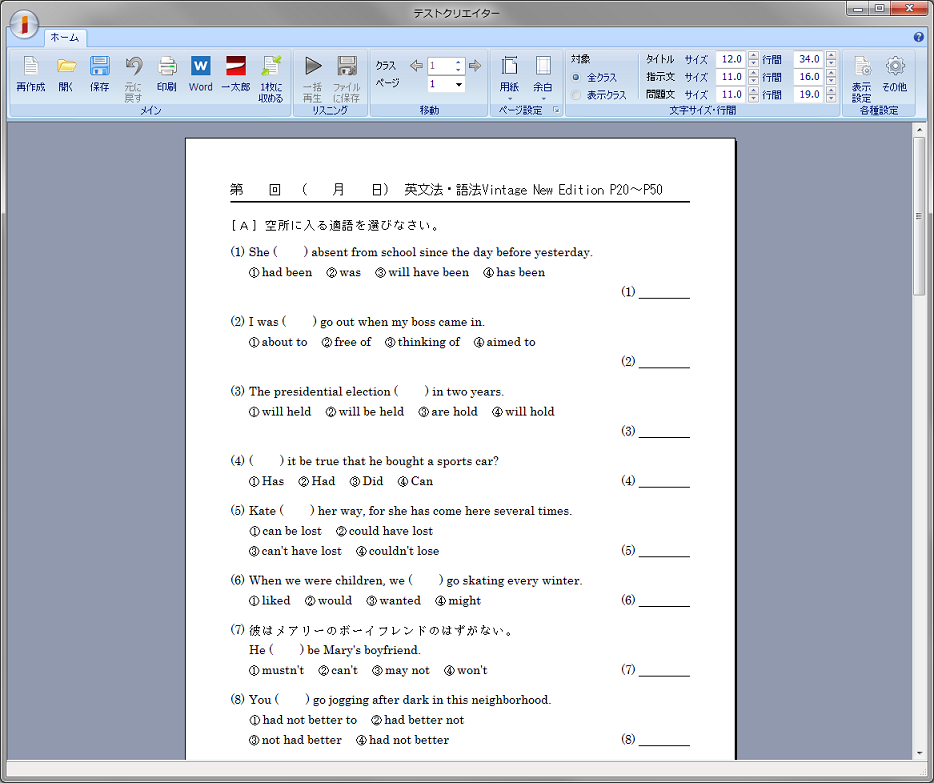Open the ページ number dropdown

pyautogui.click(x=459, y=85)
